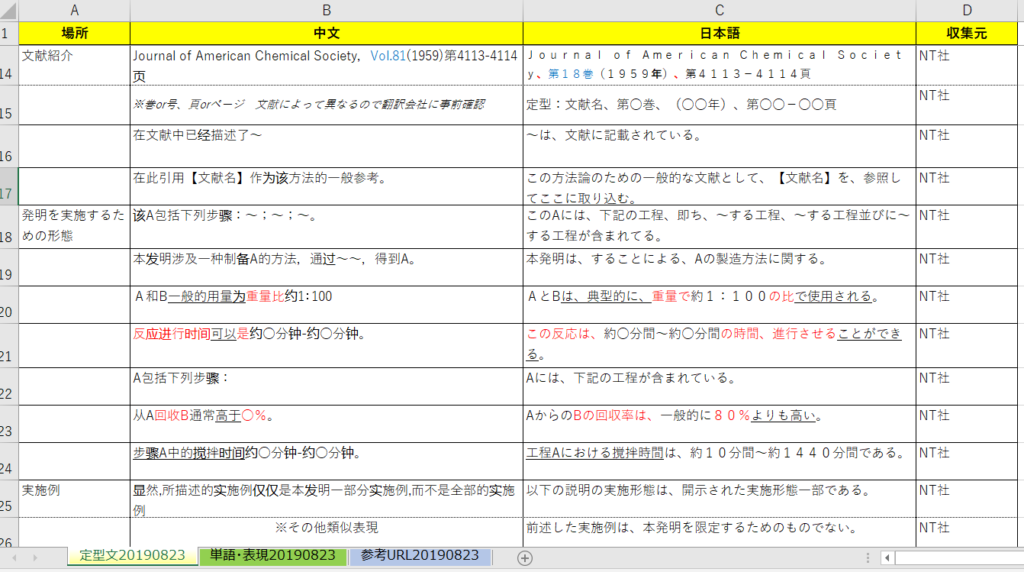Select column D header
The image size is (1024, 572).
[967, 10]
